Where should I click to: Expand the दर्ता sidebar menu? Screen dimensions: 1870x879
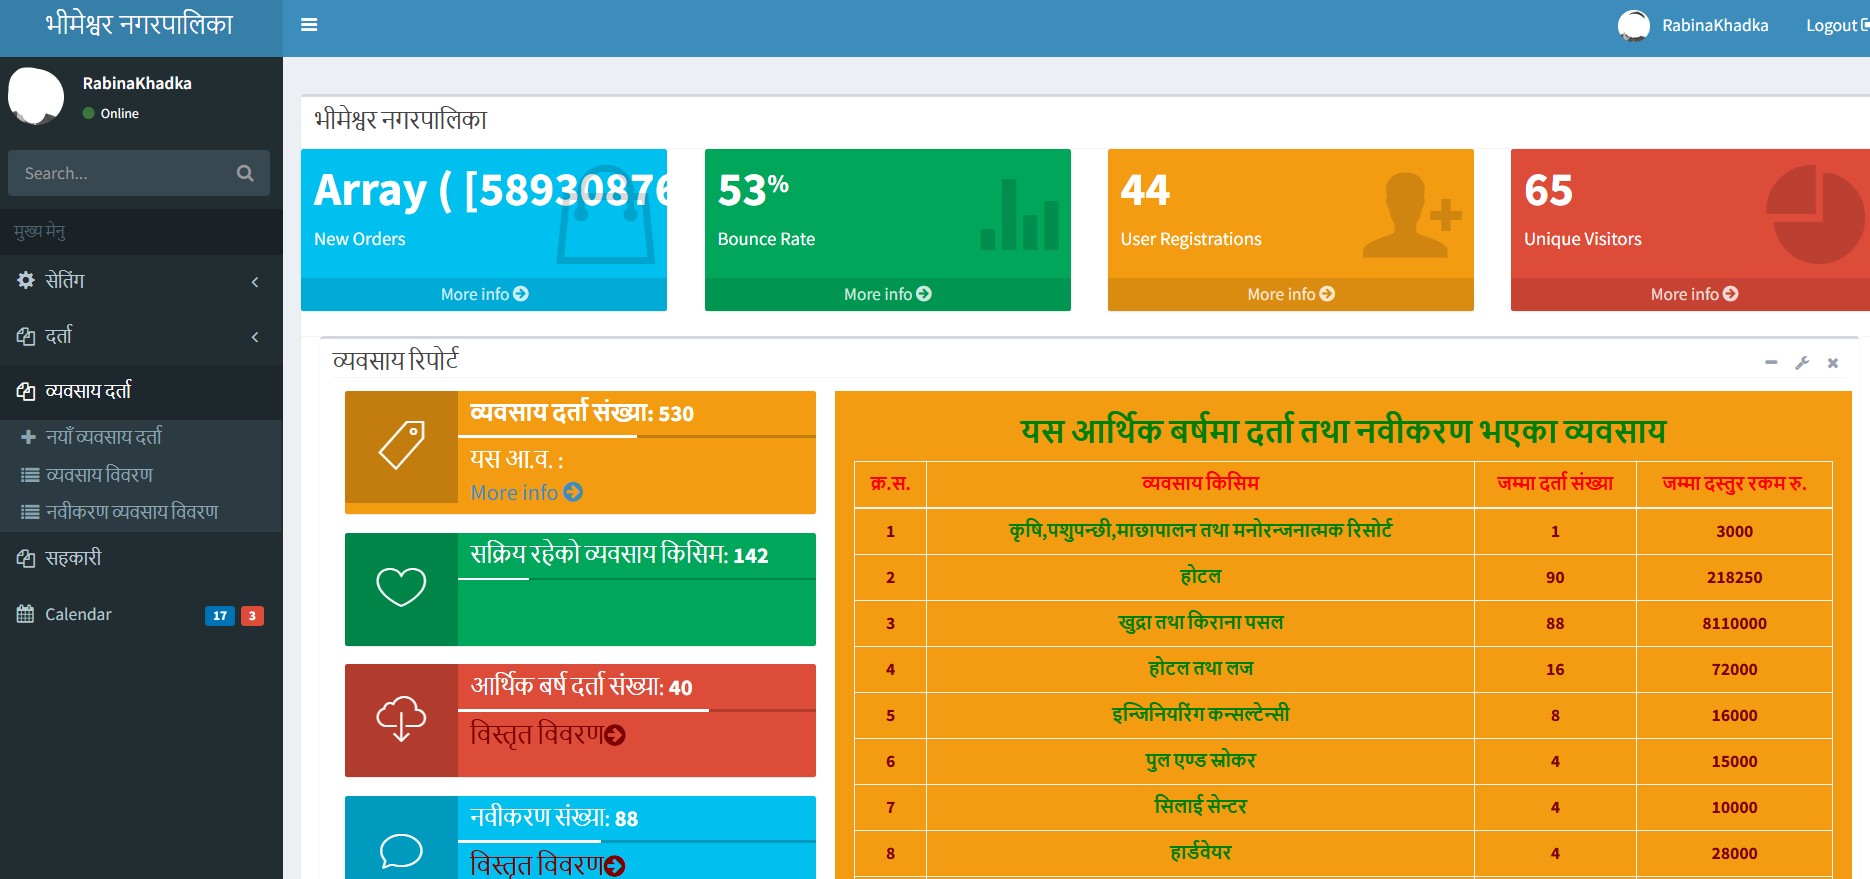140,336
